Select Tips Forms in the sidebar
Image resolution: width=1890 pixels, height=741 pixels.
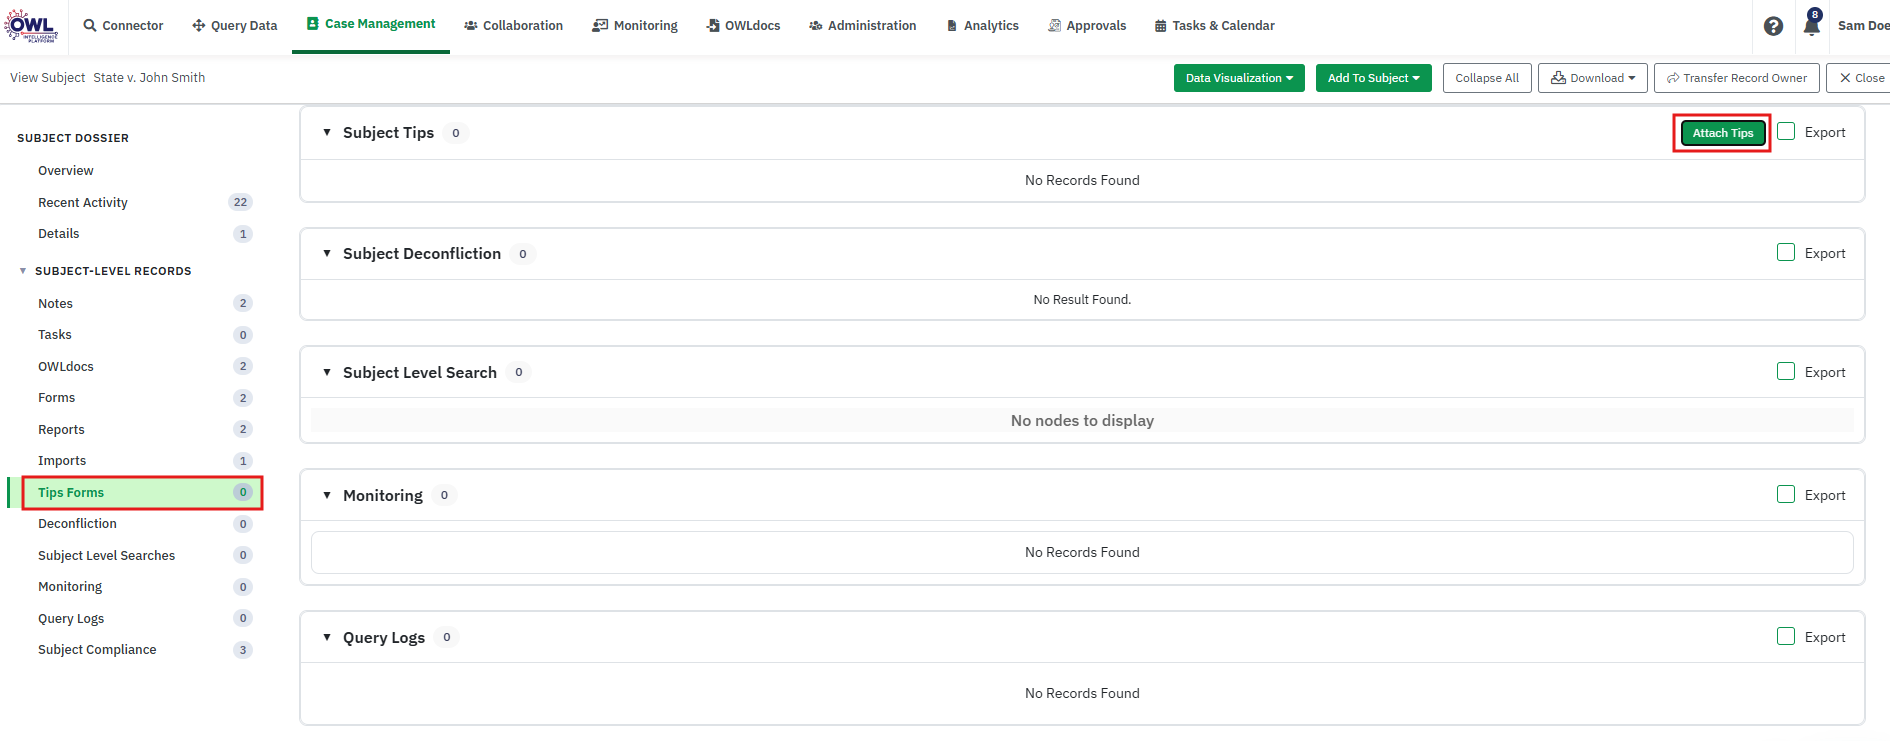tap(142, 492)
